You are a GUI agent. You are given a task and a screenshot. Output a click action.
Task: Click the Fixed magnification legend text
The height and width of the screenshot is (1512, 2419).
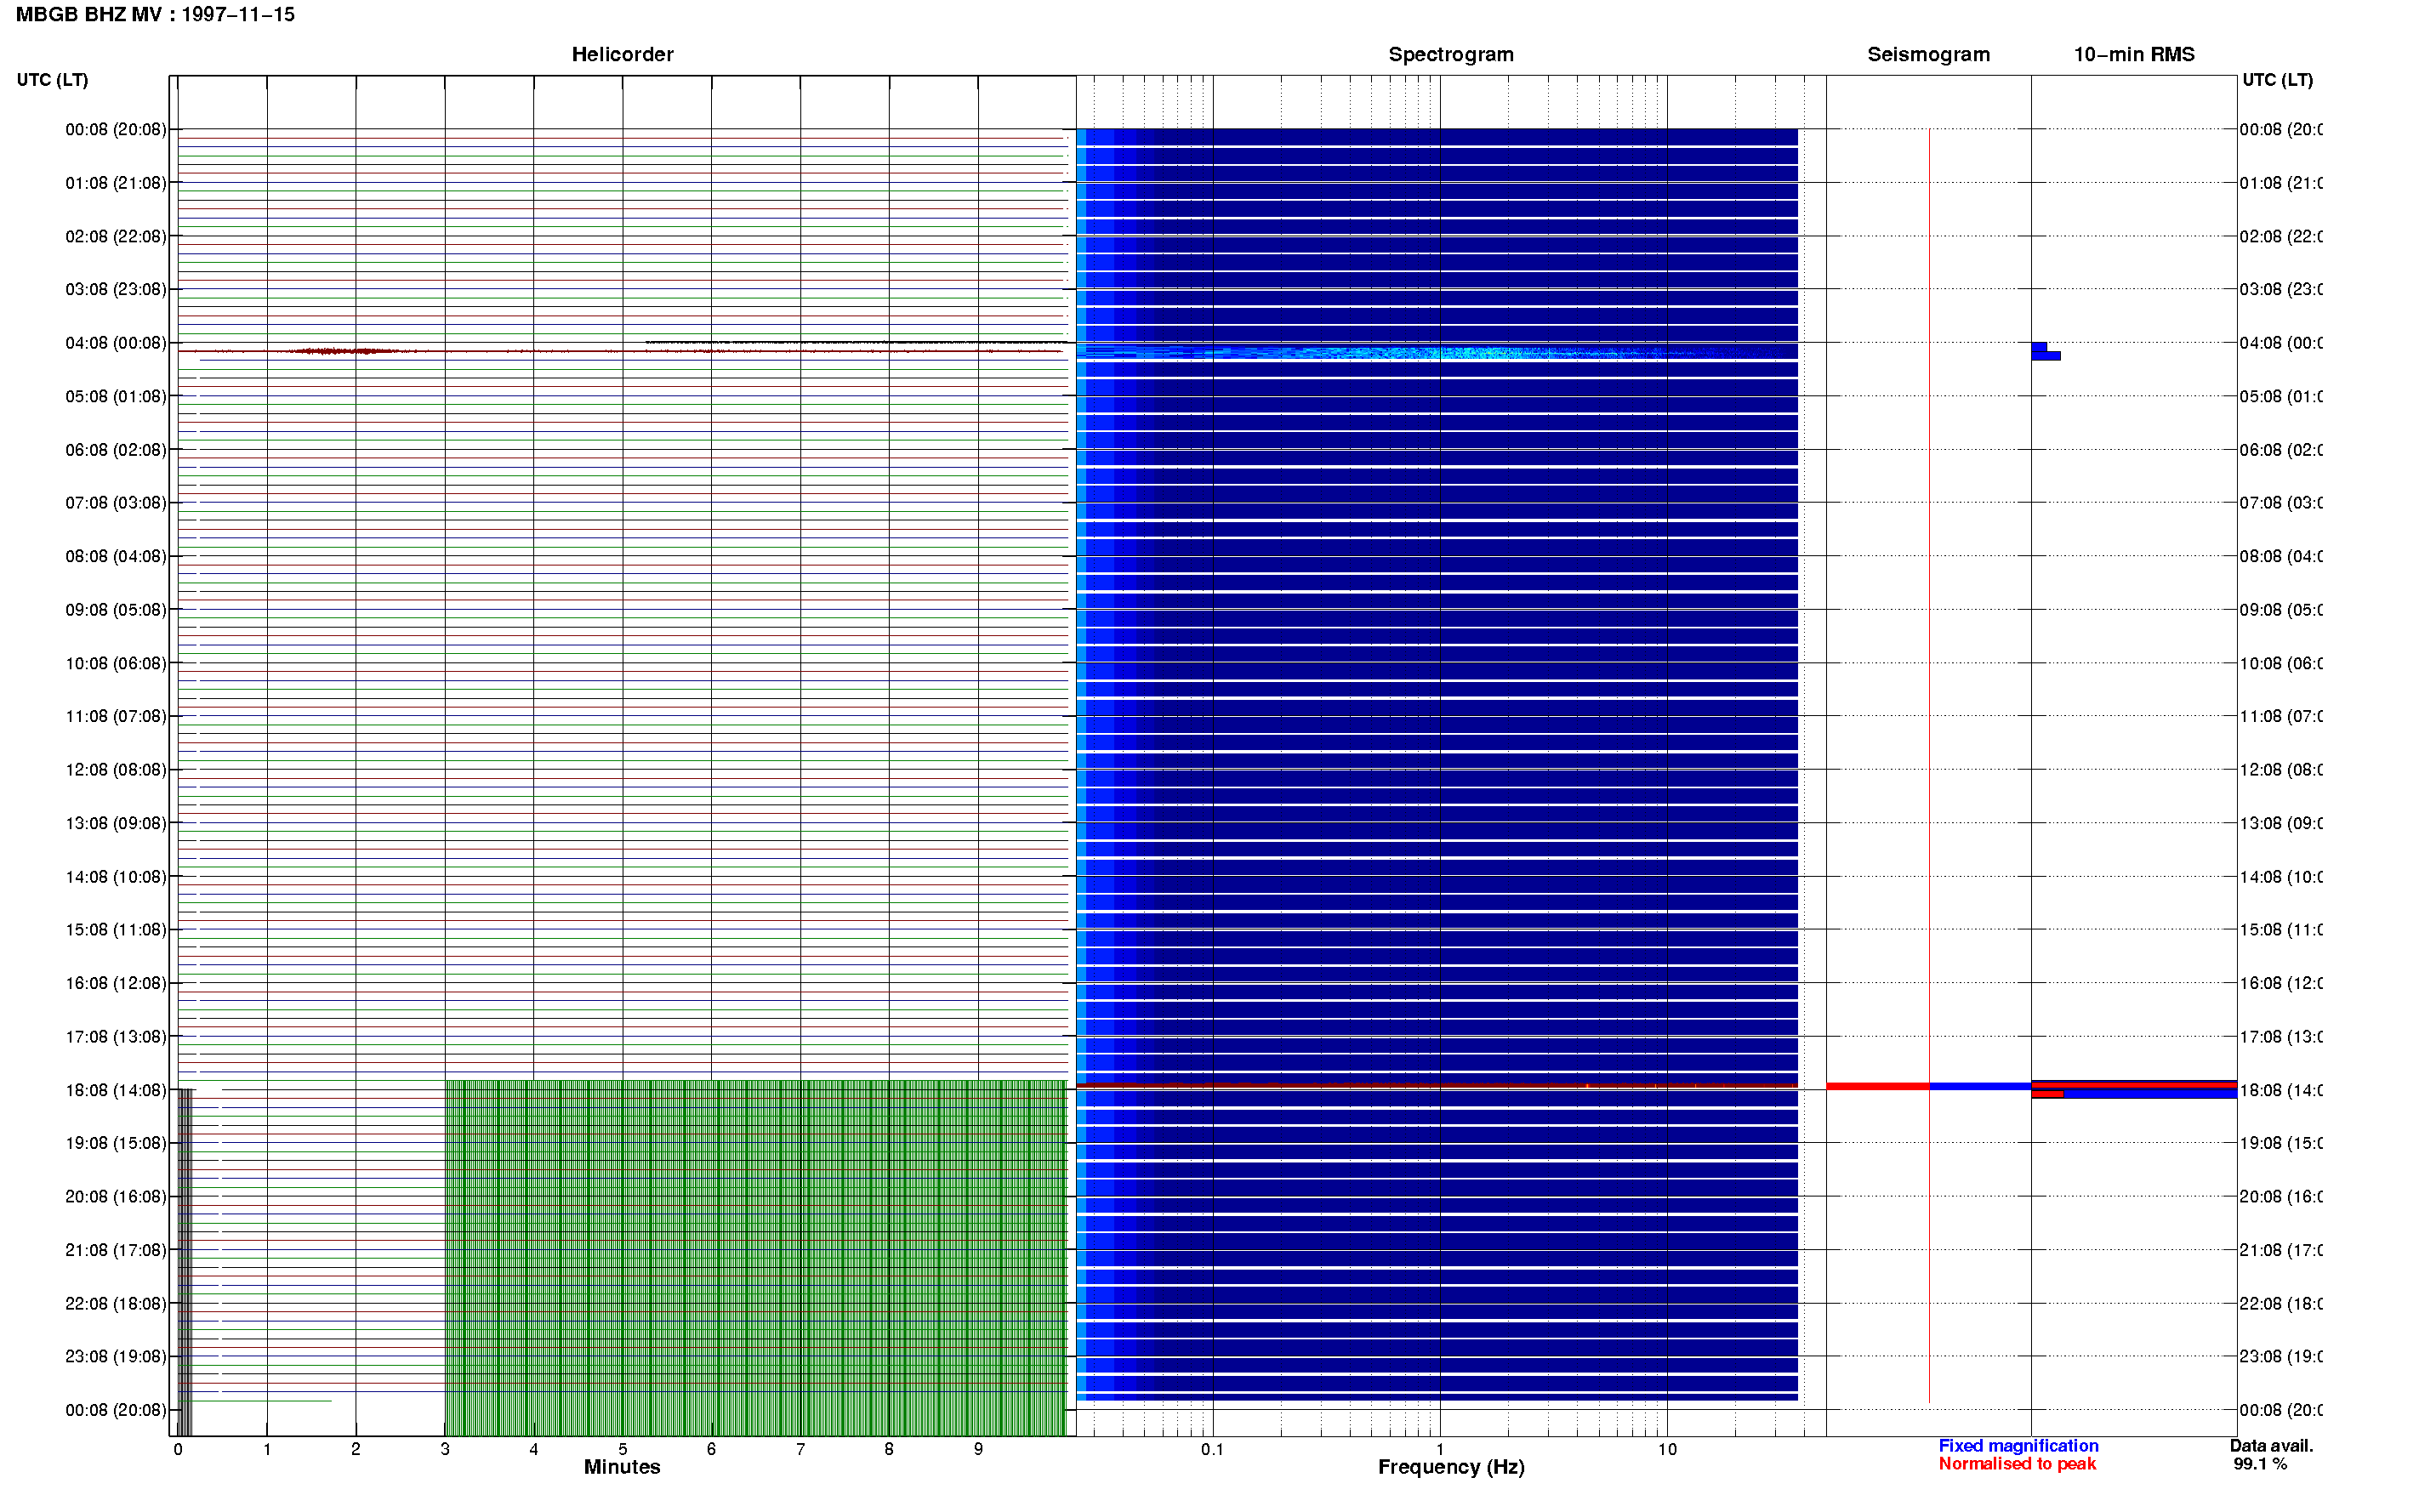tap(2018, 1446)
